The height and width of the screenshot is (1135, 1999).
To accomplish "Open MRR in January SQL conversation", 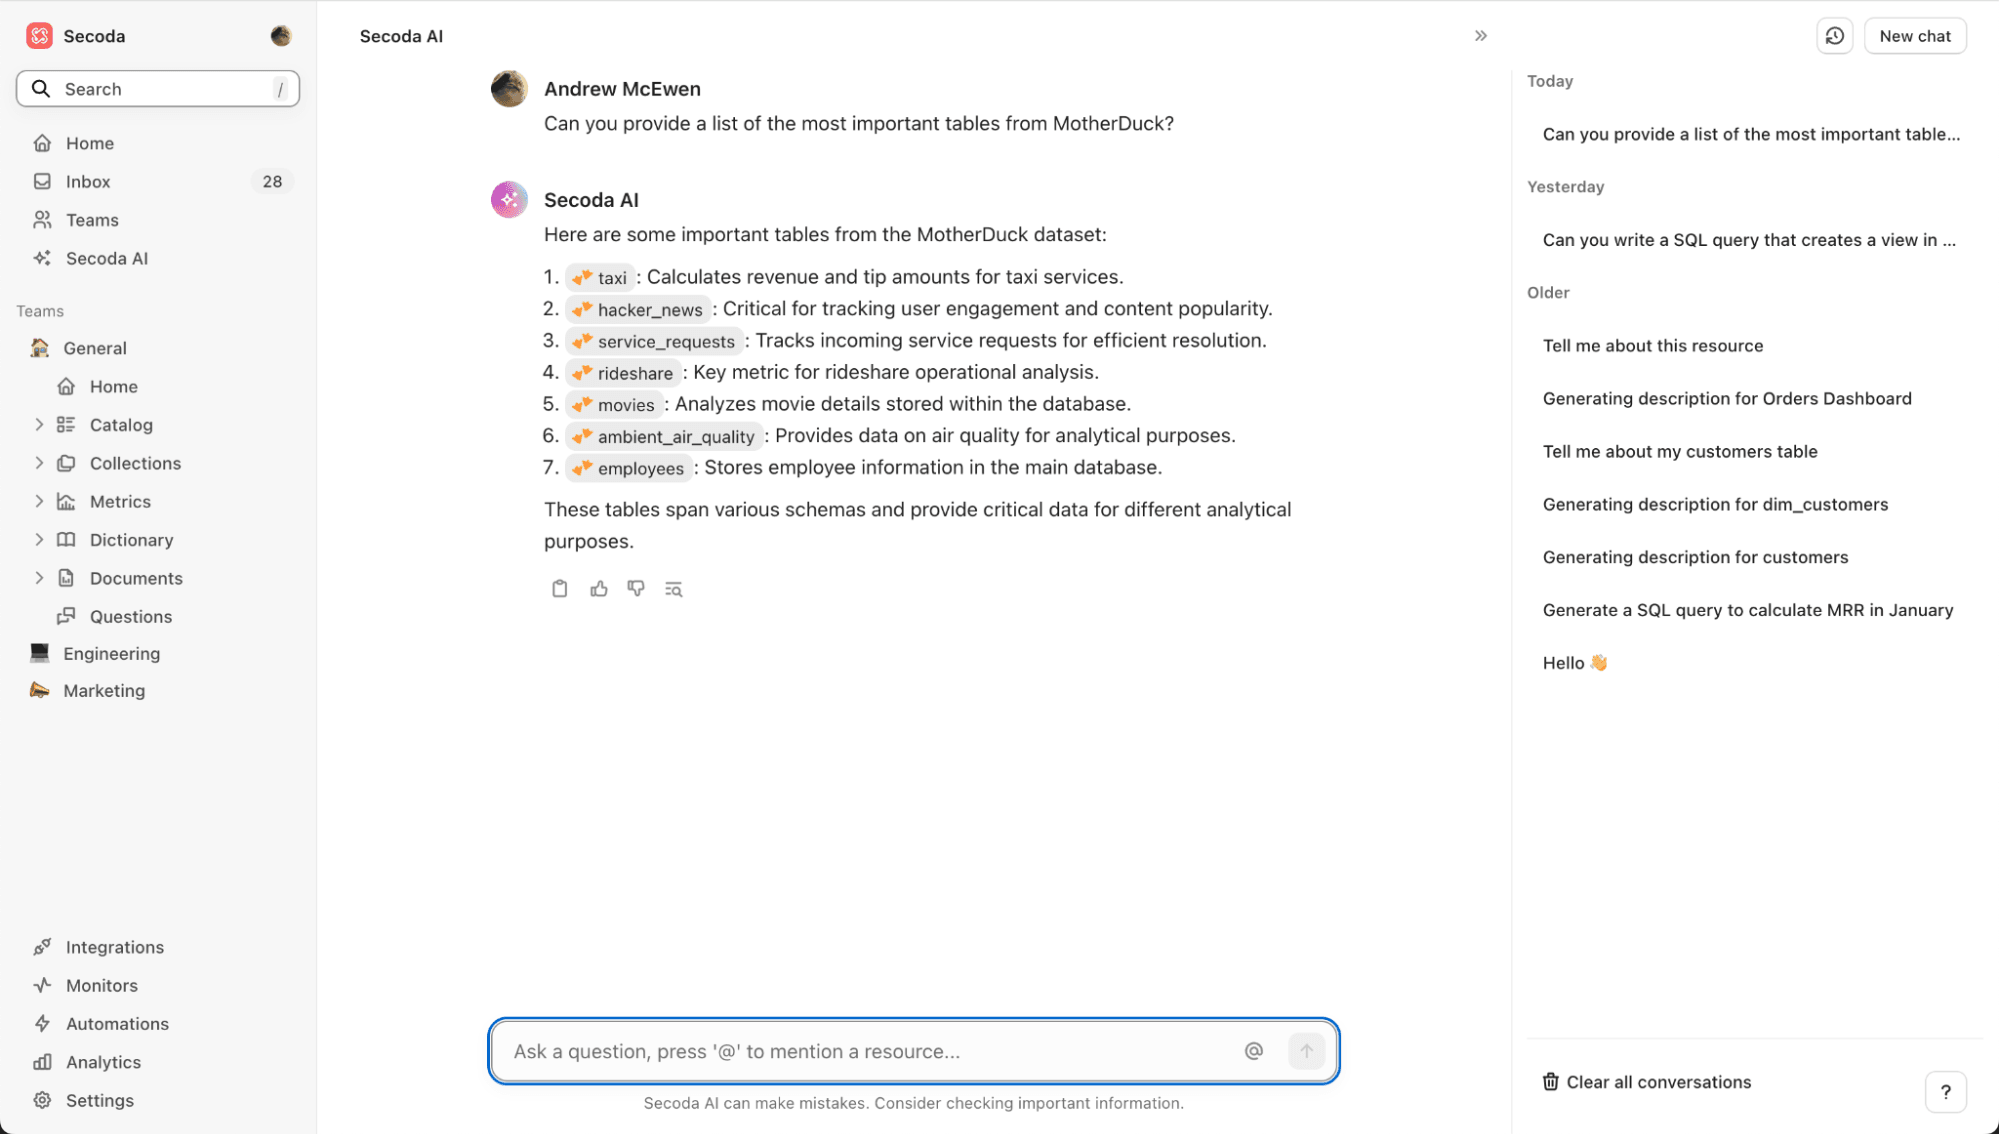I will tap(1750, 610).
